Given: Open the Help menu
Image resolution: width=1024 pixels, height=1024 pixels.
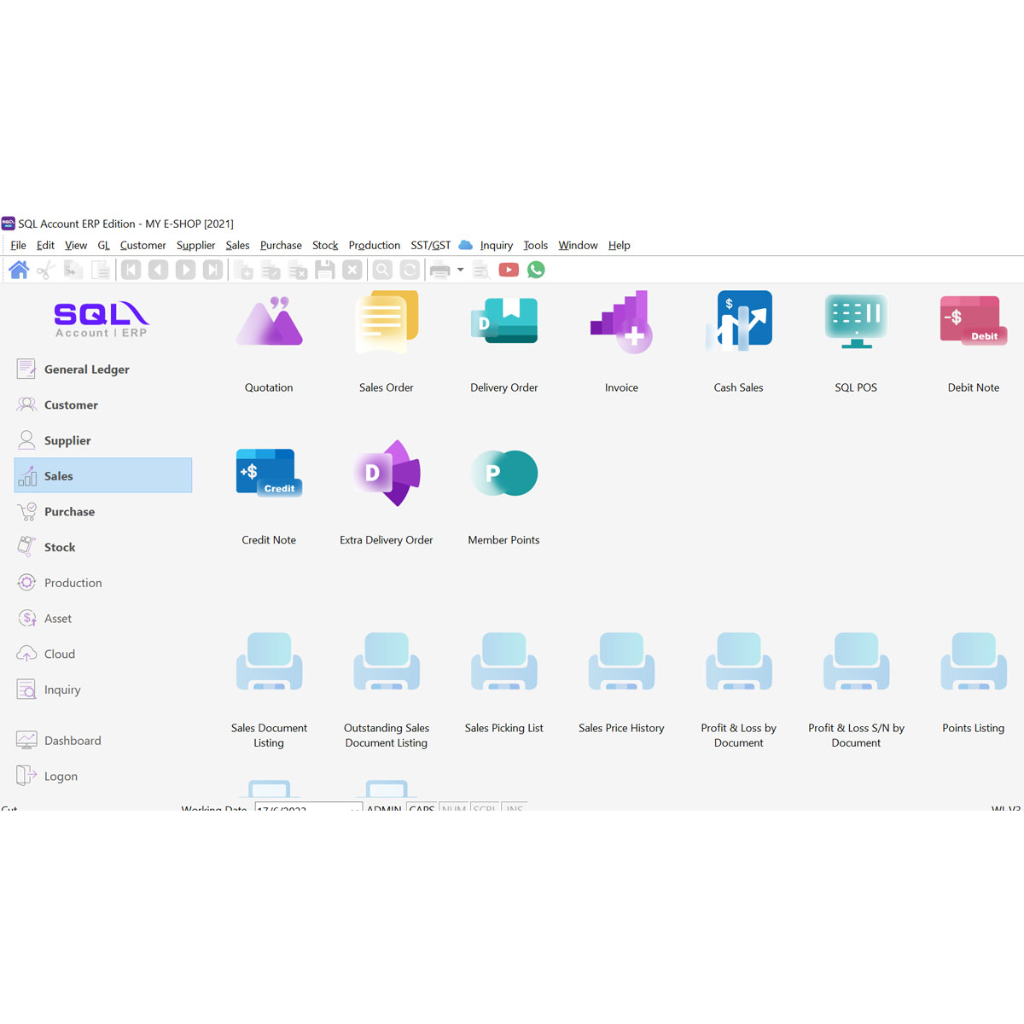Looking at the screenshot, I should (619, 246).
